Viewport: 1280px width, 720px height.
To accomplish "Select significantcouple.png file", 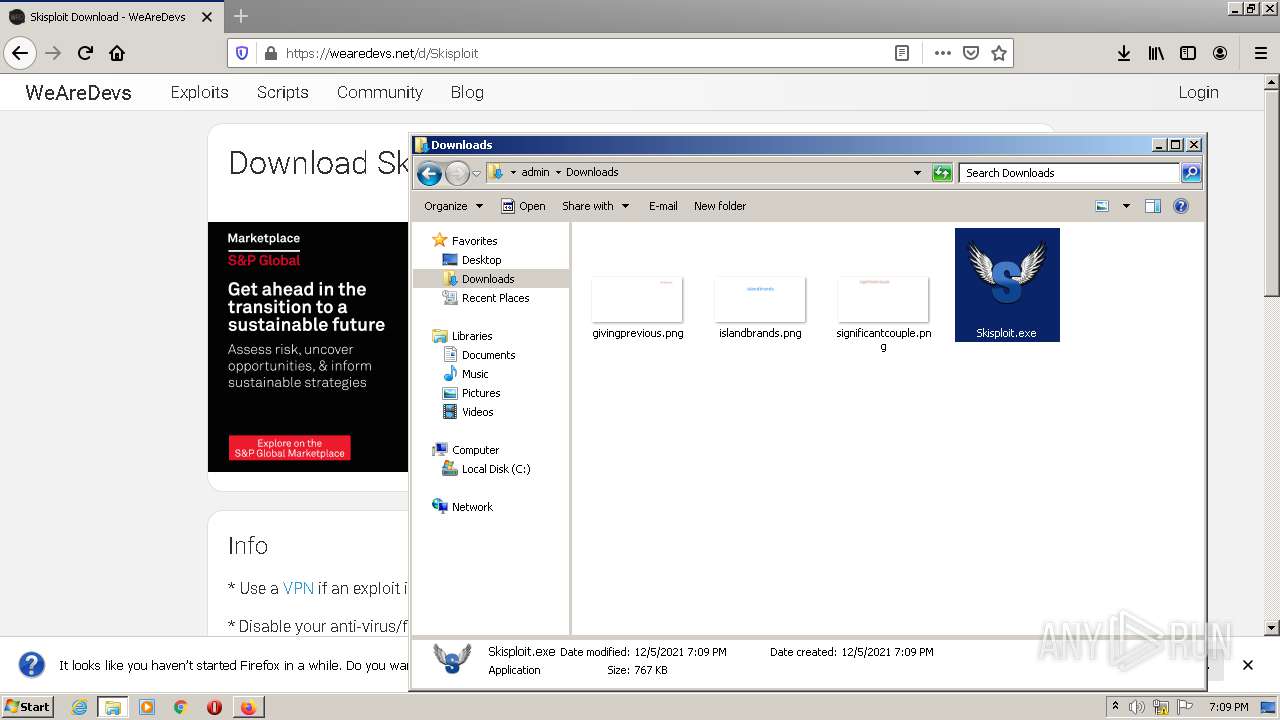I will pyautogui.click(x=883, y=315).
